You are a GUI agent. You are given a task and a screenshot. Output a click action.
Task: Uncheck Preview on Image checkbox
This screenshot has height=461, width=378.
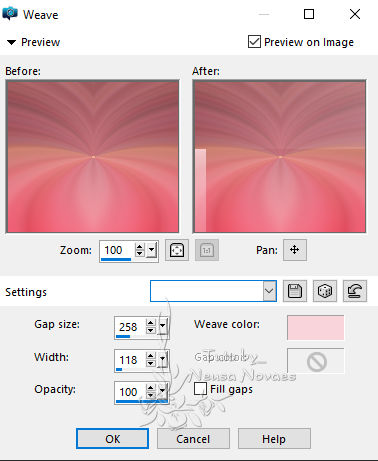click(254, 42)
